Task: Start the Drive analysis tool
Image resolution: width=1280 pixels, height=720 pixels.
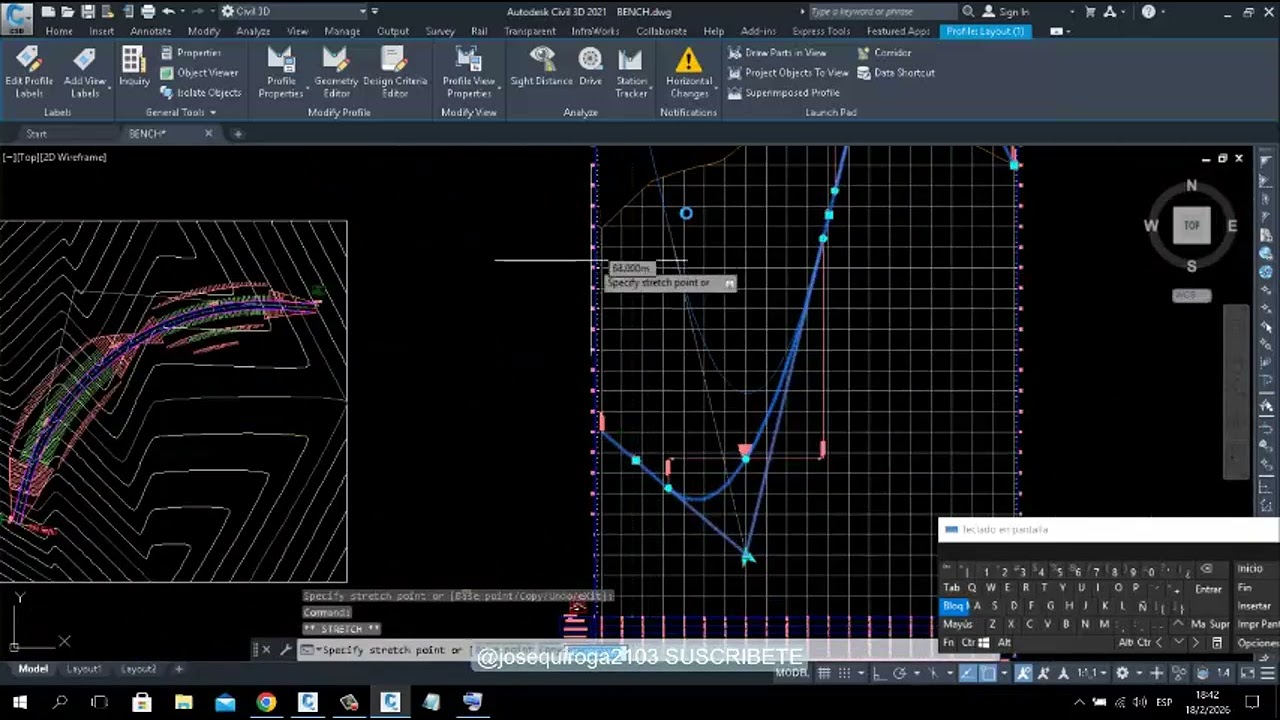Action: (590, 67)
